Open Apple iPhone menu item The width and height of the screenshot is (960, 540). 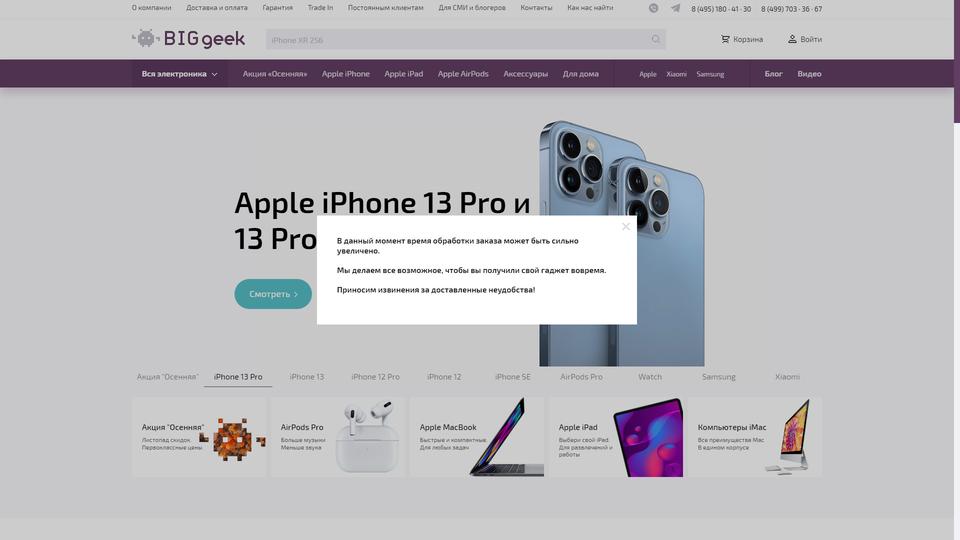click(x=346, y=73)
